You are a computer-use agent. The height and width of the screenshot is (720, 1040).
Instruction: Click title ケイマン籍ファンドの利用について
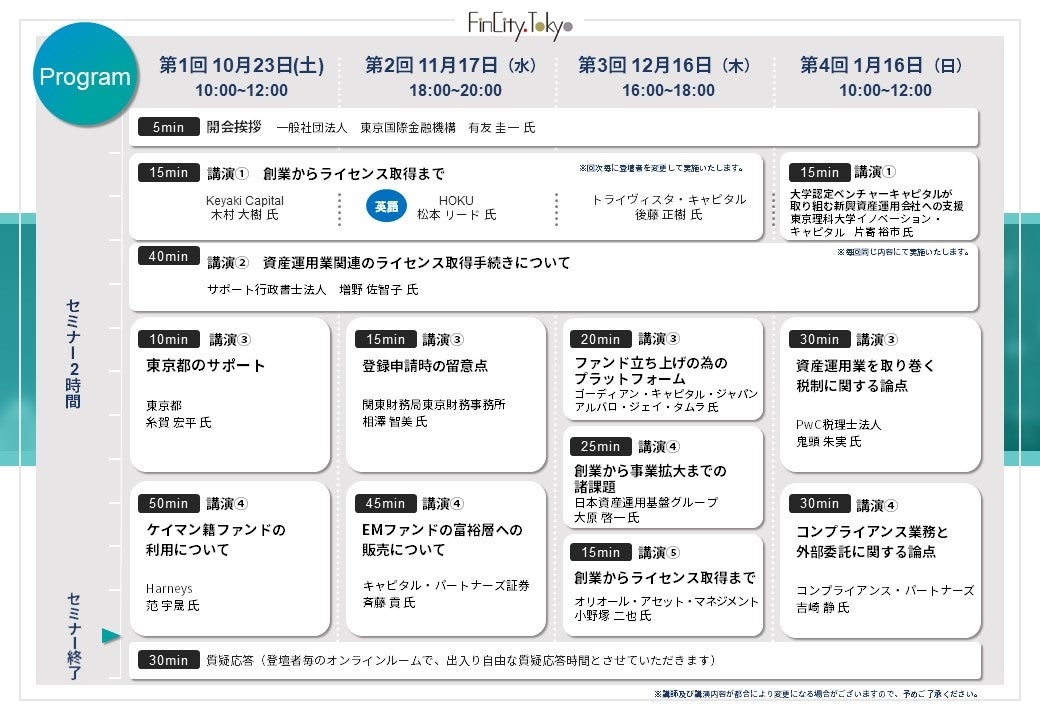tap(216, 540)
